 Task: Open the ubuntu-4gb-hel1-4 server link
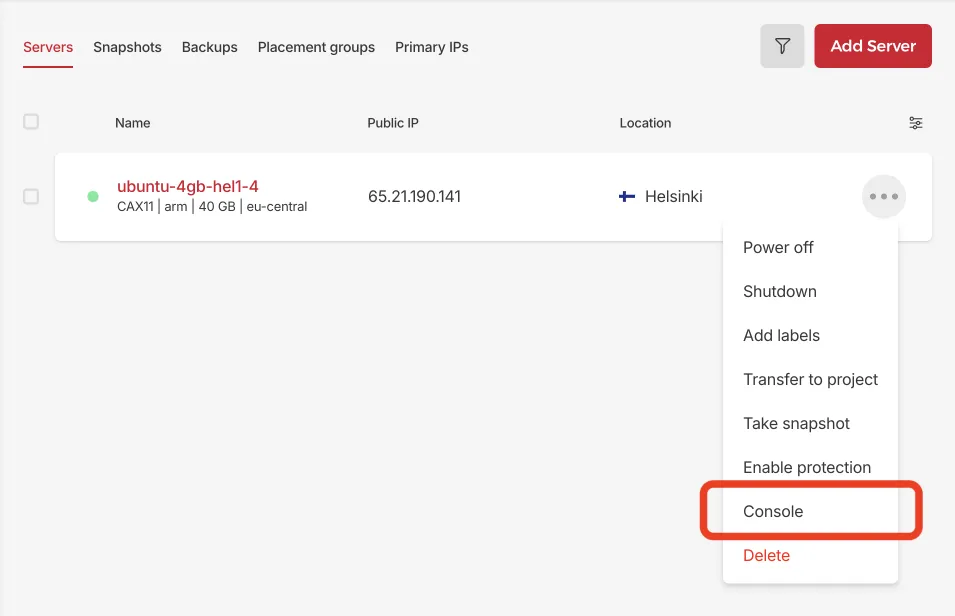tap(188, 186)
